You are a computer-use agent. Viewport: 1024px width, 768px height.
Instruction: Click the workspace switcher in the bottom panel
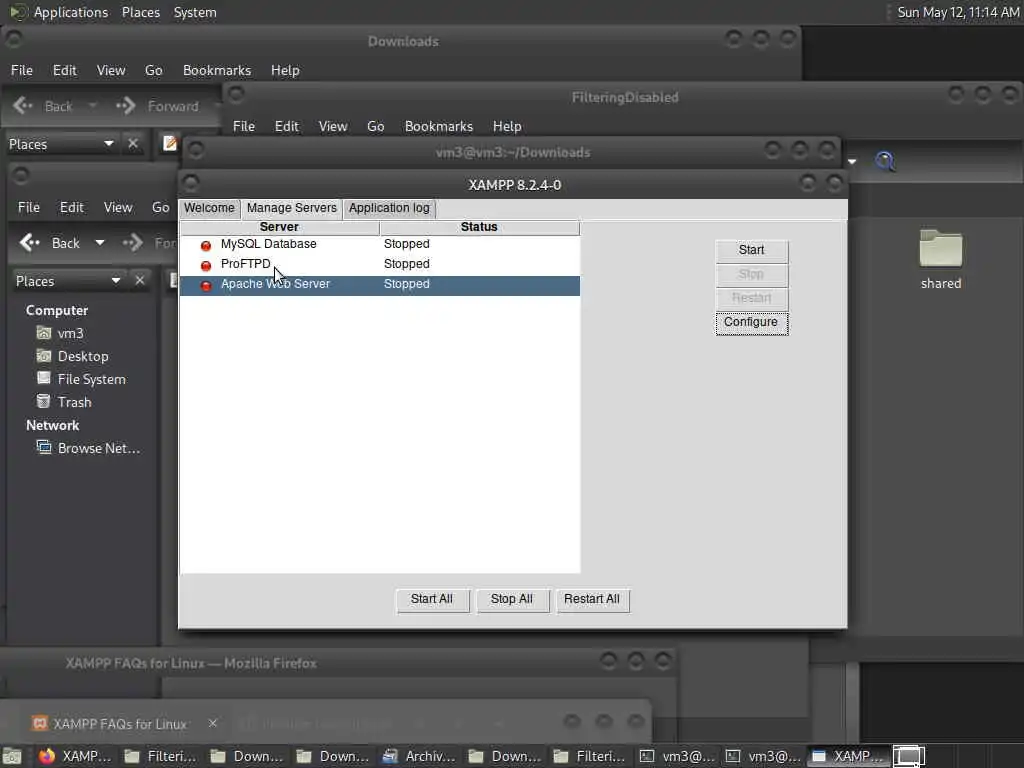tap(909, 756)
